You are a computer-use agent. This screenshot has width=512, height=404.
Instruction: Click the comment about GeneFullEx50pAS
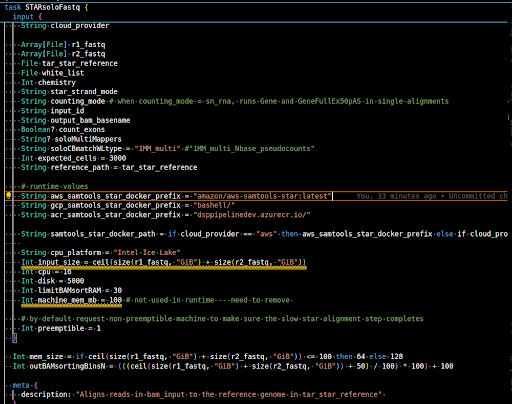click(x=279, y=101)
